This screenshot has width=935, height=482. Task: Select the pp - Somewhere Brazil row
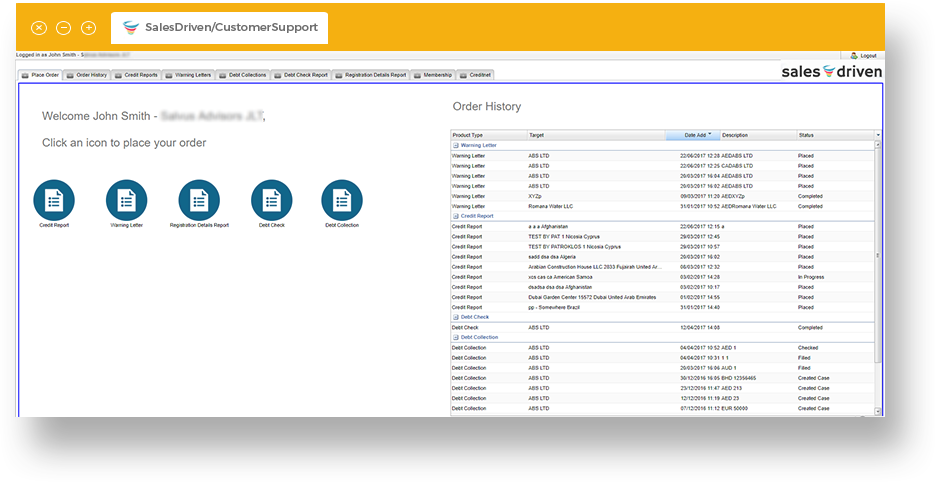(x=662, y=307)
